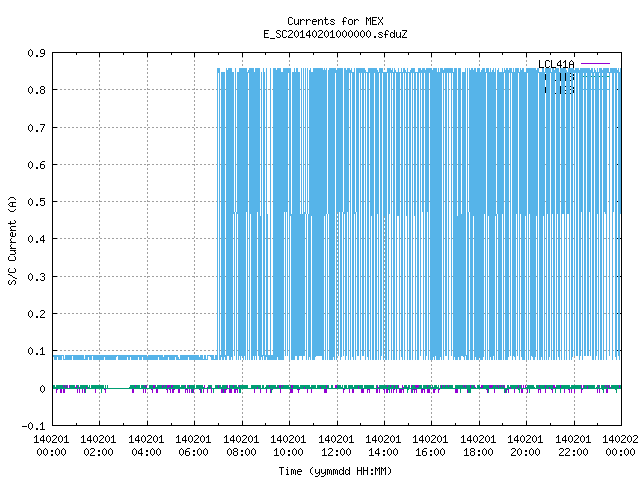Image resolution: width=640 pixels, height=480 pixels.
Task: Click the '140201 20:00' time axis label
Action: [x=525, y=446]
